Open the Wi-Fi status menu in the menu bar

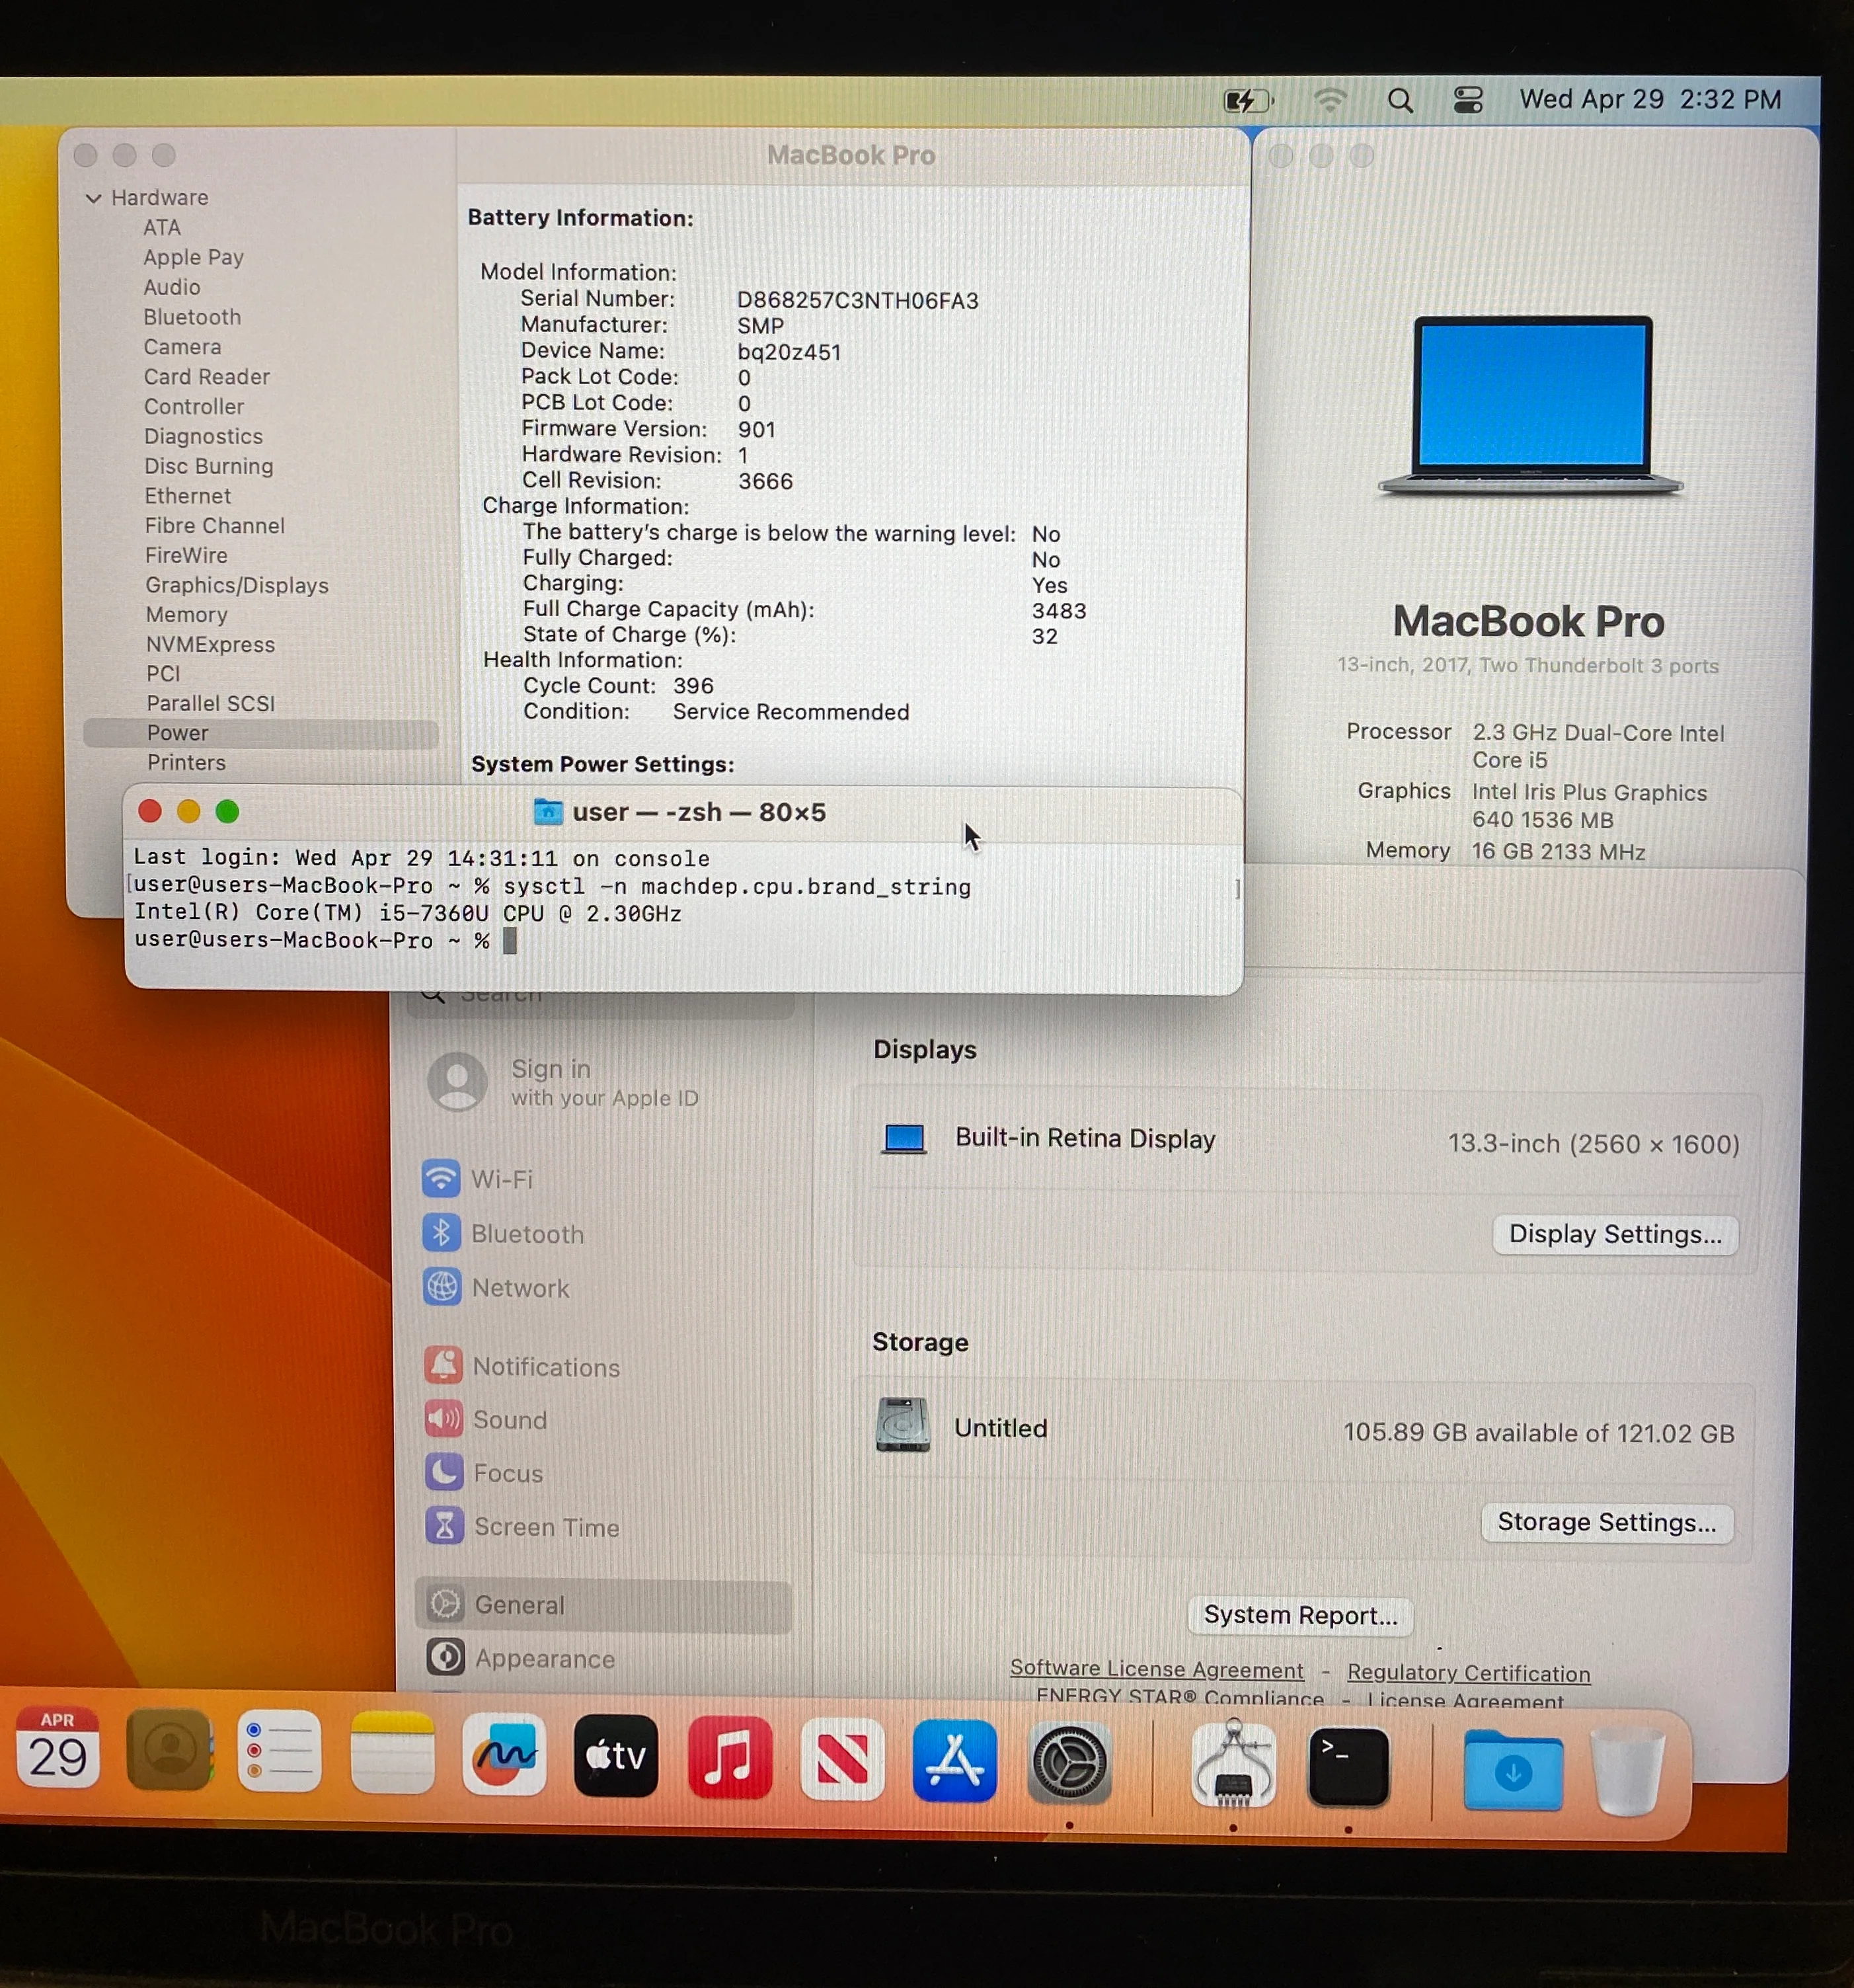pyautogui.click(x=1330, y=100)
